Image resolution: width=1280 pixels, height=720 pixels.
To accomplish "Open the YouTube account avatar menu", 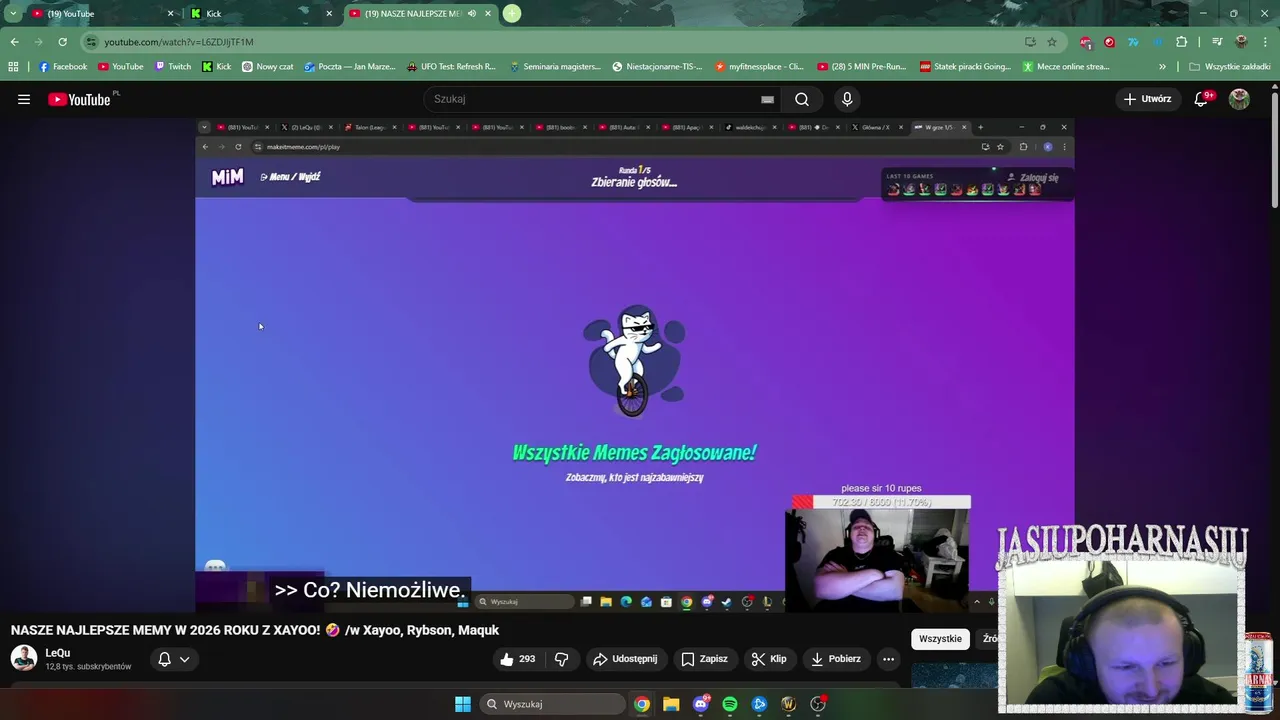I will (1239, 99).
